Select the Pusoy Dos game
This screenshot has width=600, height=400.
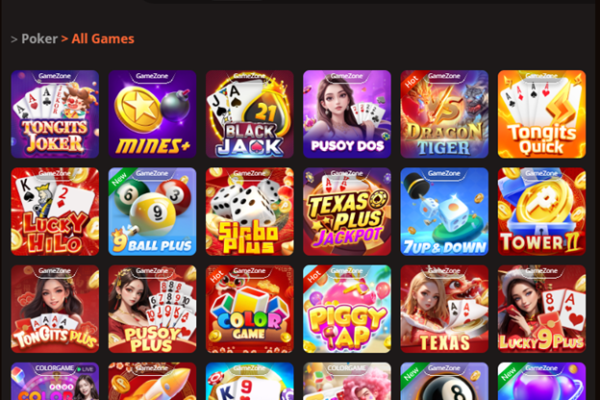(x=347, y=114)
